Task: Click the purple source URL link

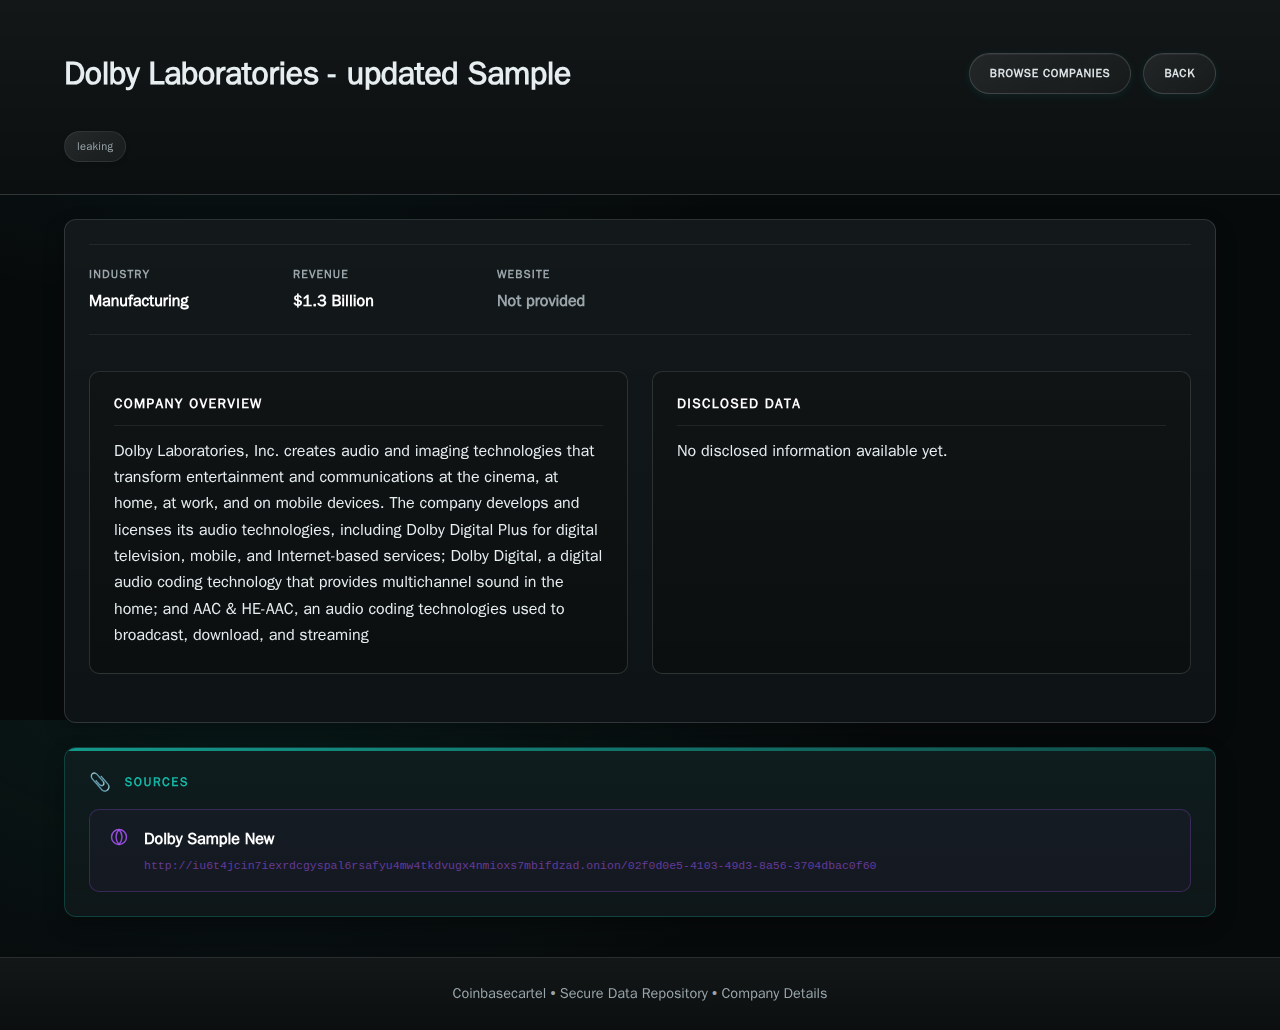Action: [x=510, y=866]
